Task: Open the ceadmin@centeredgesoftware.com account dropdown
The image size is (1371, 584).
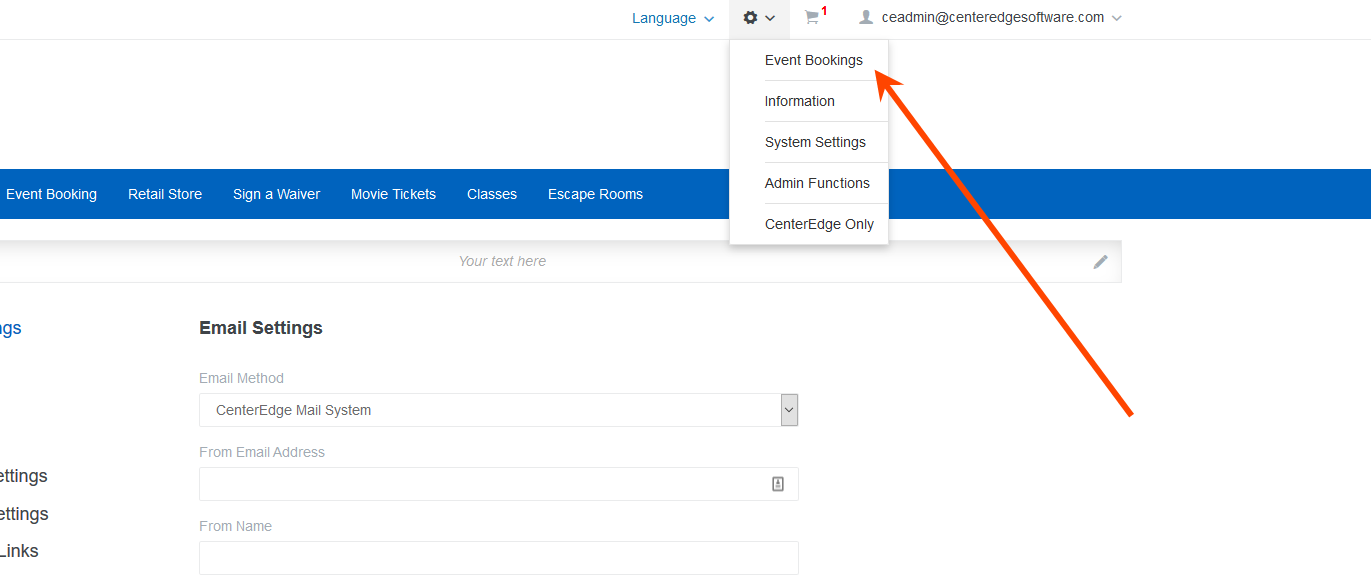Action: 990,18
